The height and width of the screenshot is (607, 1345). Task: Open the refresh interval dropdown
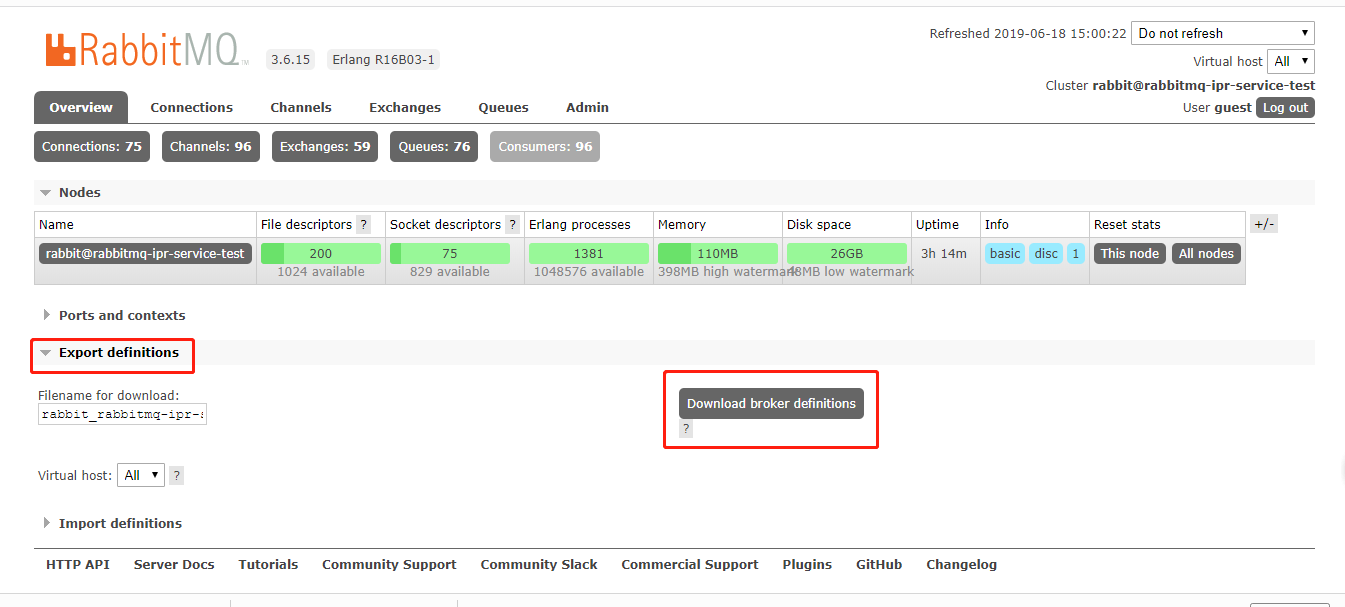[1223, 33]
